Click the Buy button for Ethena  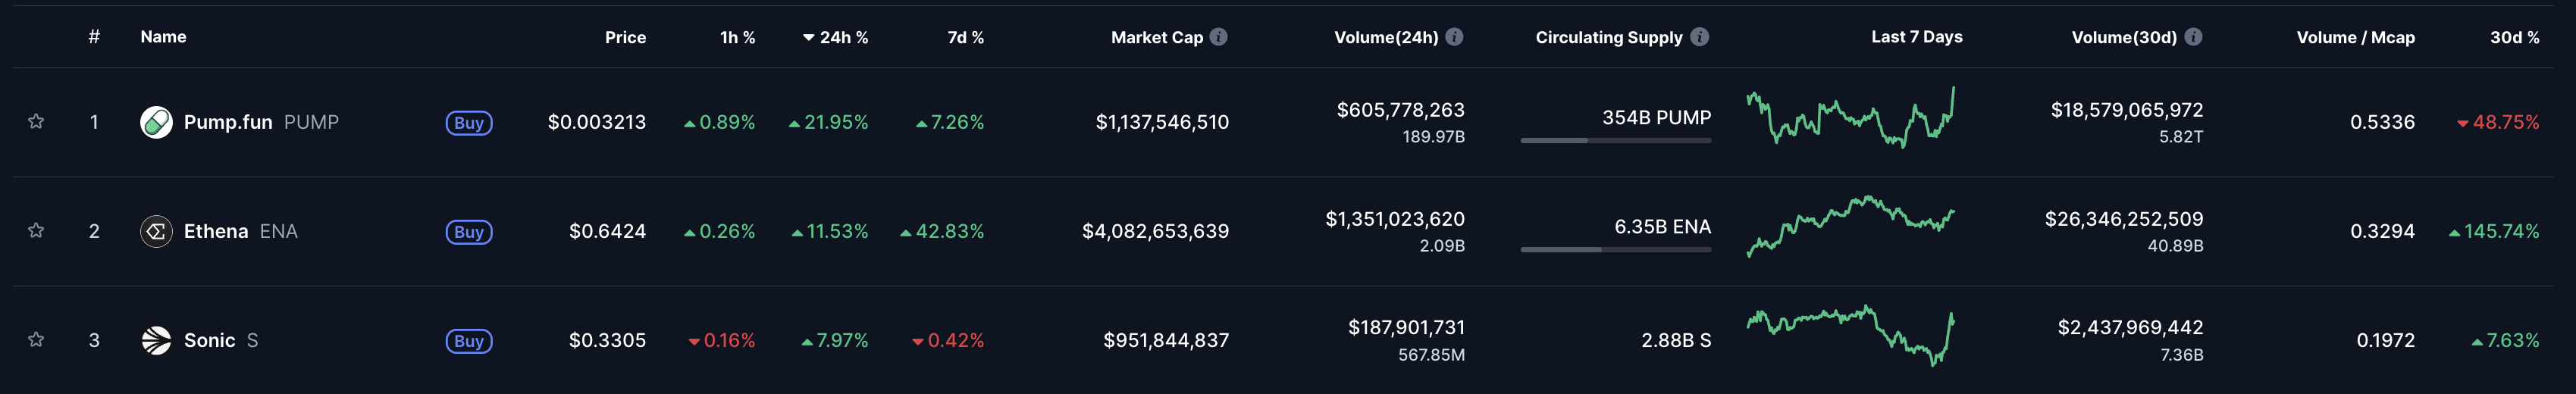[x=468, y=232]
